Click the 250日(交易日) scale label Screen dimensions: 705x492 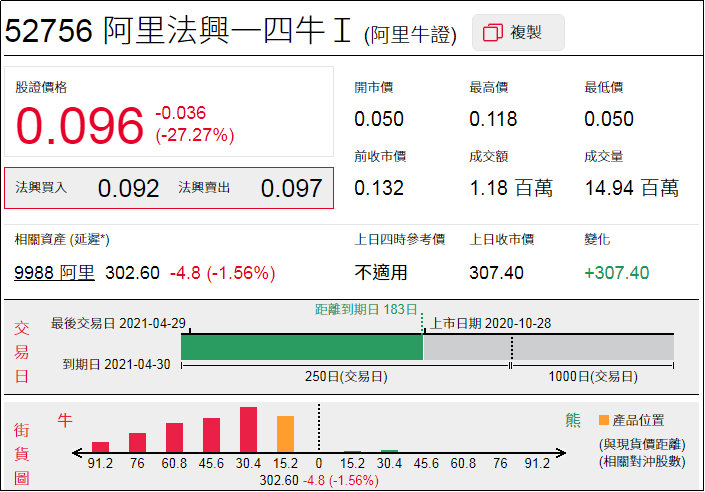(x=346, y=376)
